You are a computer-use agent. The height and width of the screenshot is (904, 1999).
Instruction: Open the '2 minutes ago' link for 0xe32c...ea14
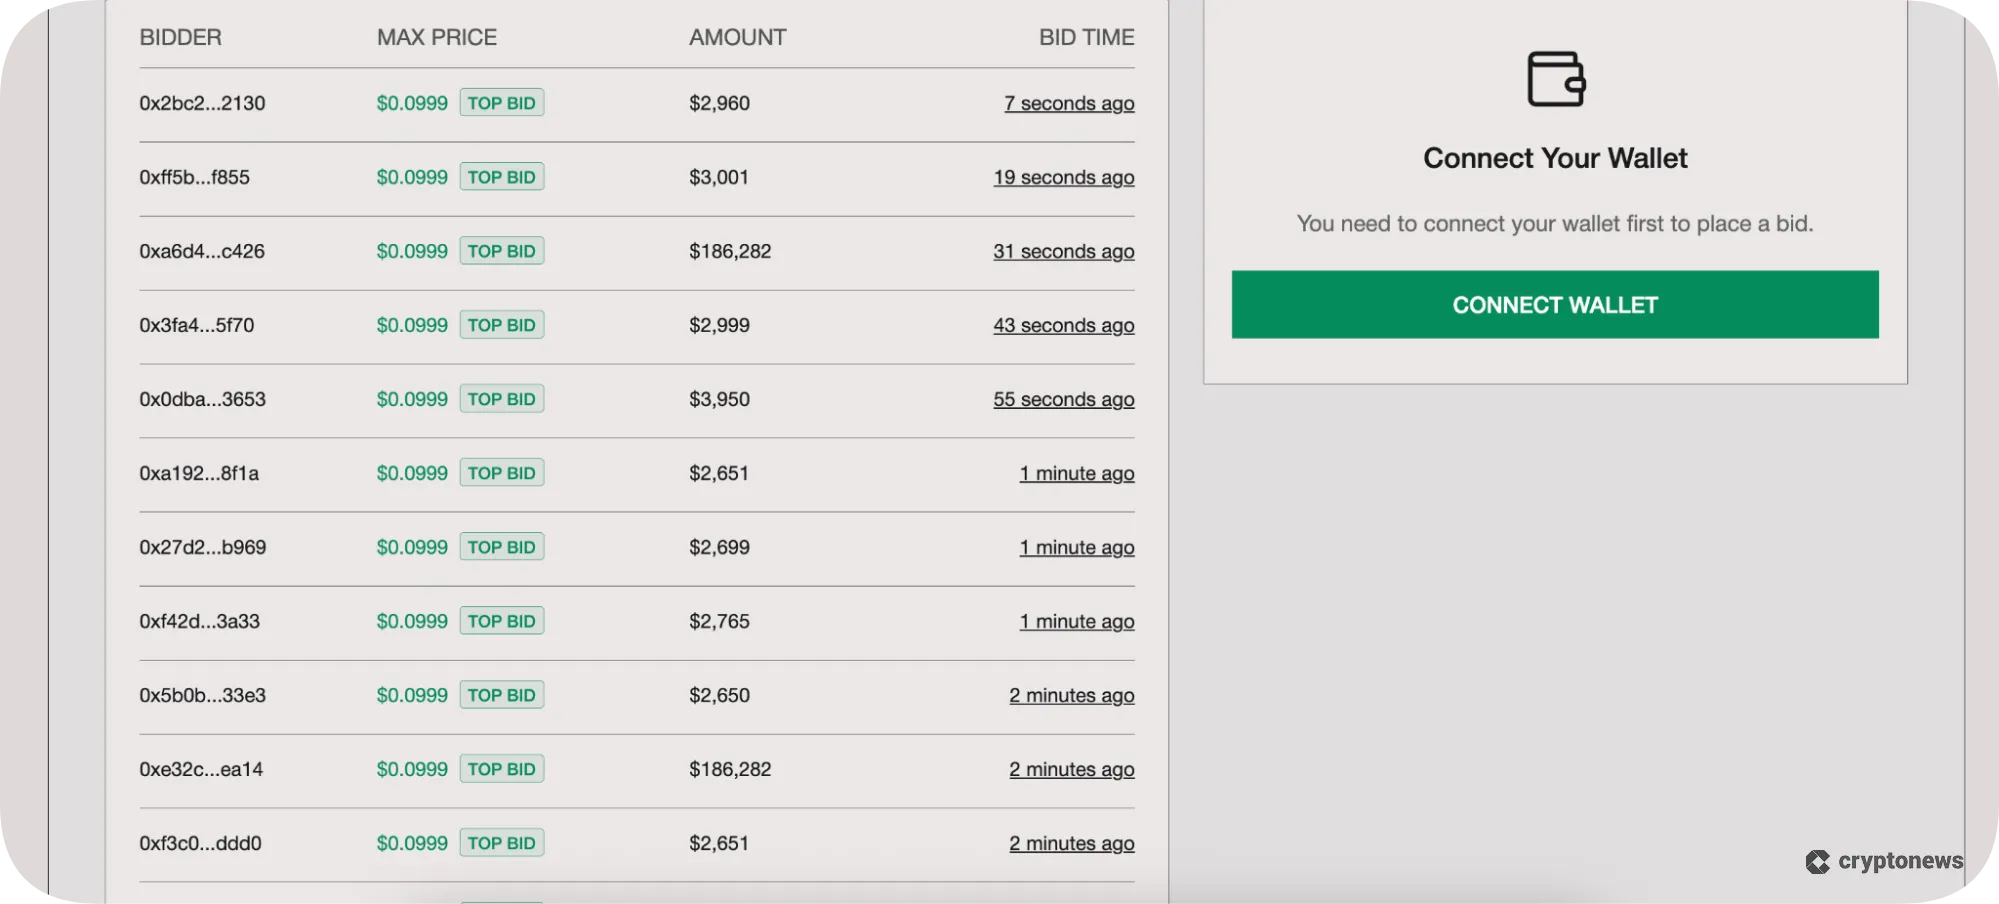1071,769
